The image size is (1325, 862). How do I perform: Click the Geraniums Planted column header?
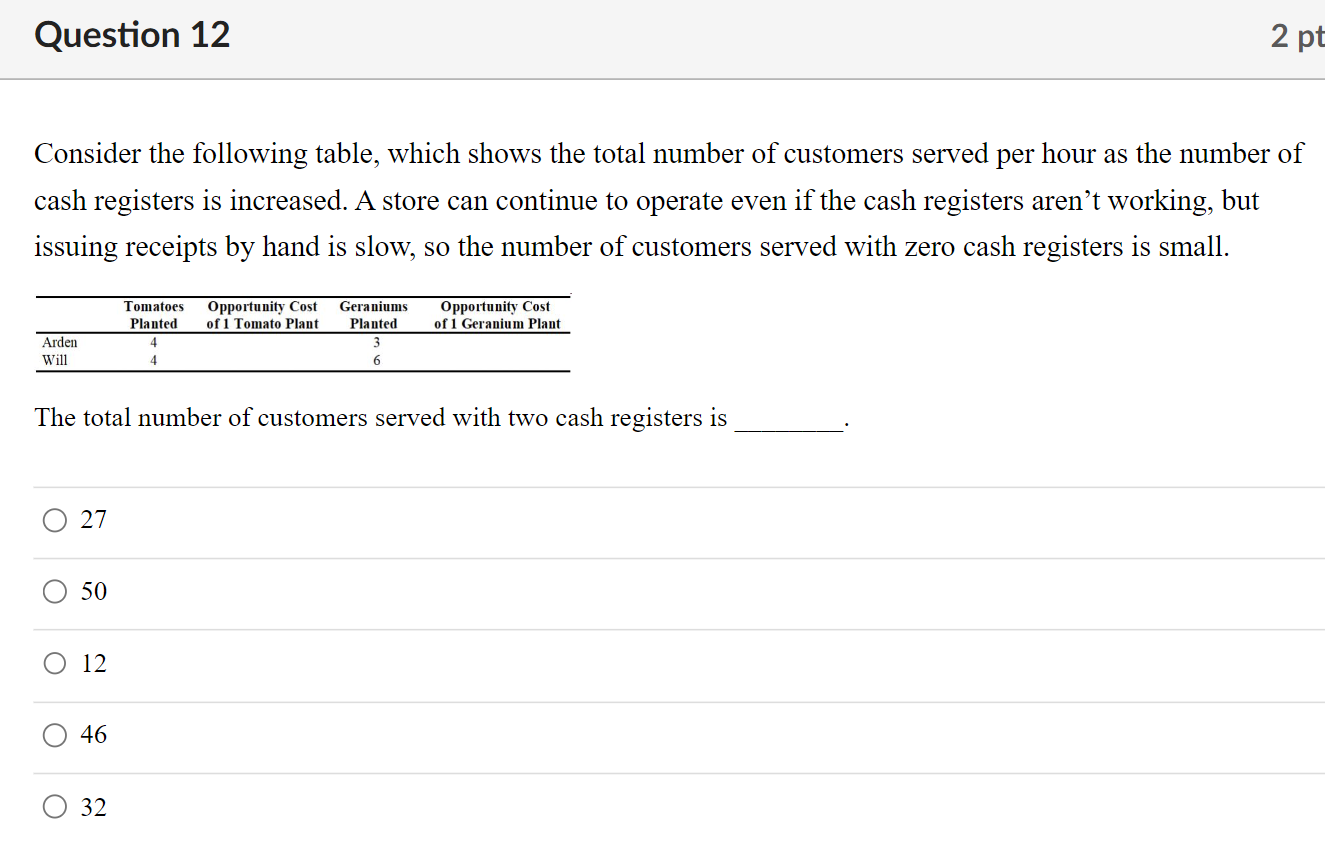point(373,315)
